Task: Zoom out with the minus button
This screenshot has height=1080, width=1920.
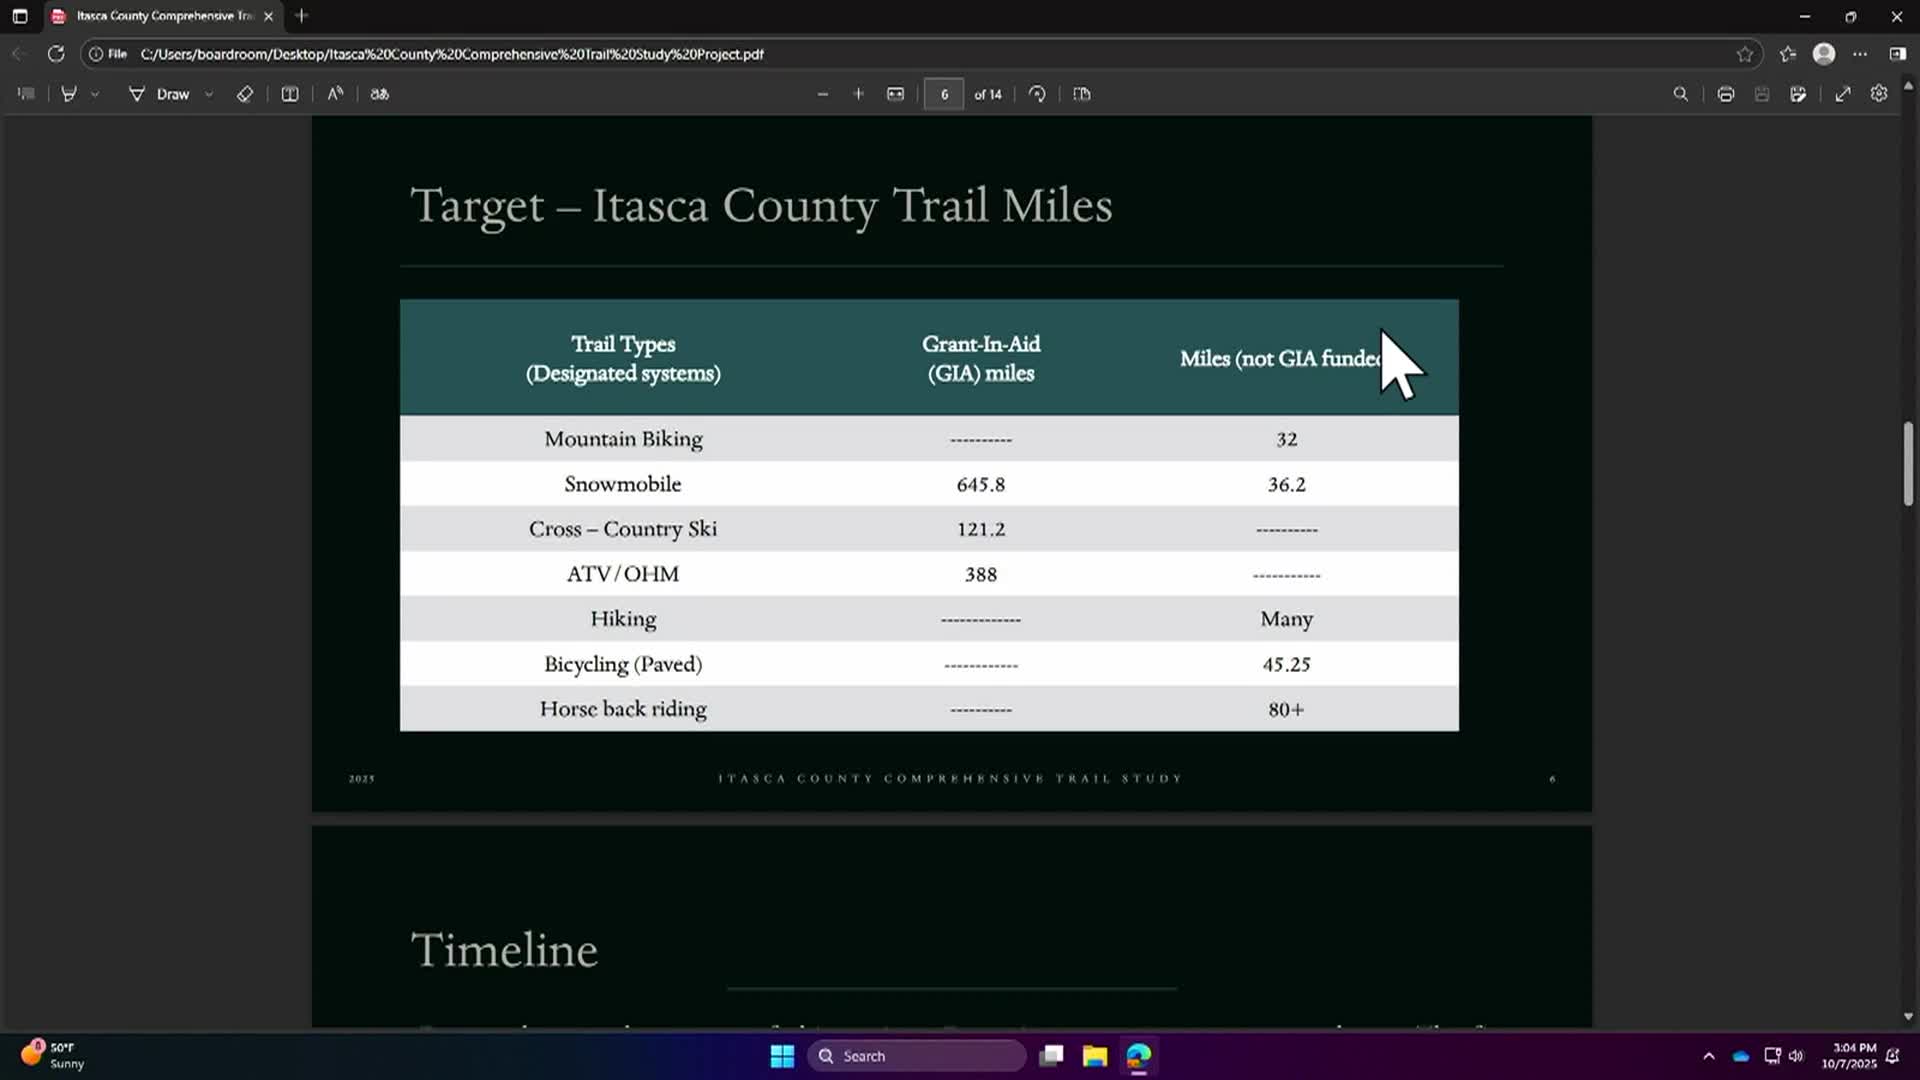Action: click(x=823, y=94)
